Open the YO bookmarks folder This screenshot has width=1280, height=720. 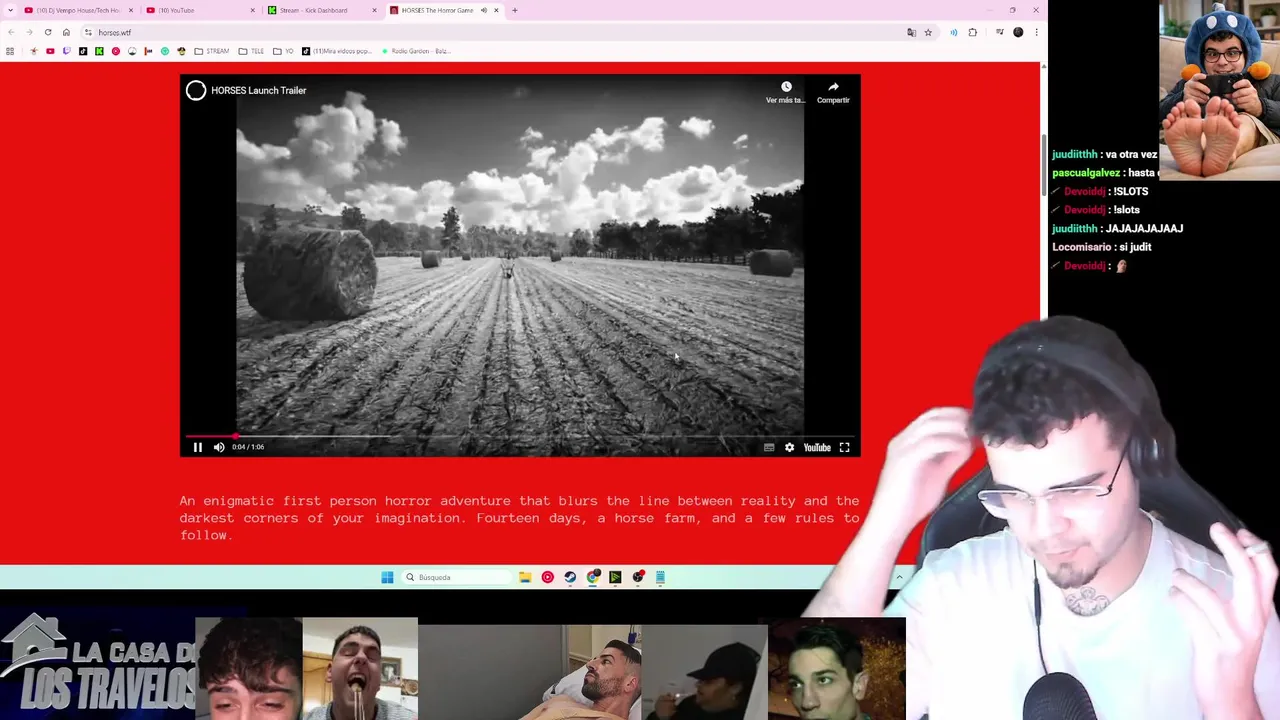click(284, 51)
